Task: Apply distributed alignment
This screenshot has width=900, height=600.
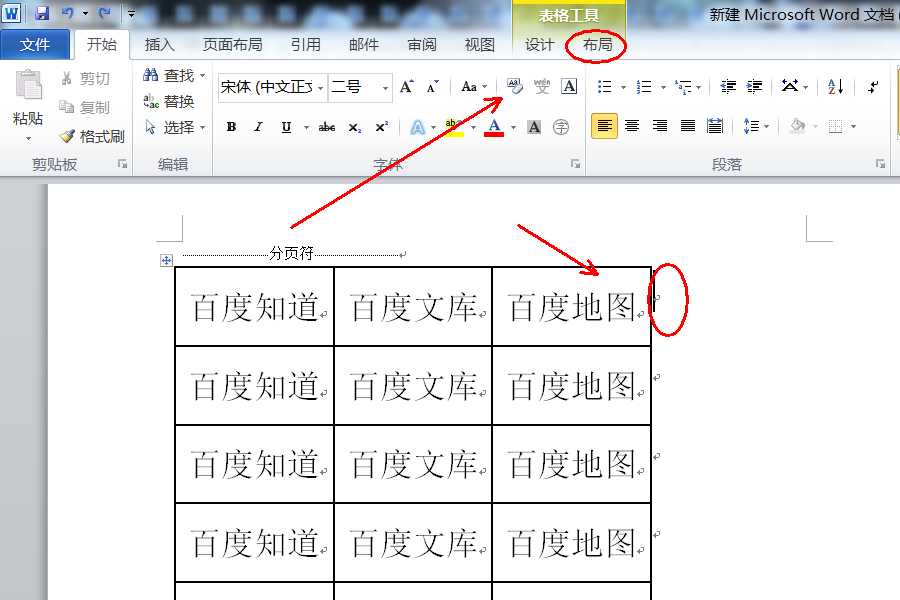Action: (x=715, y=126)
